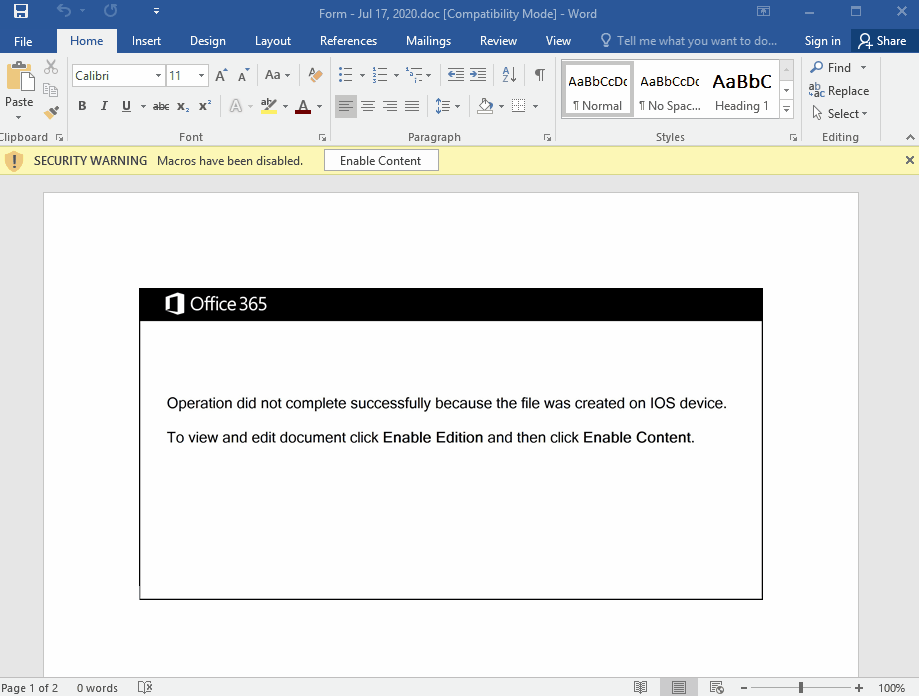The image size is (919, 696).
Task: Open the Select dropdown in Editing
Action: (x=839, y=114)
